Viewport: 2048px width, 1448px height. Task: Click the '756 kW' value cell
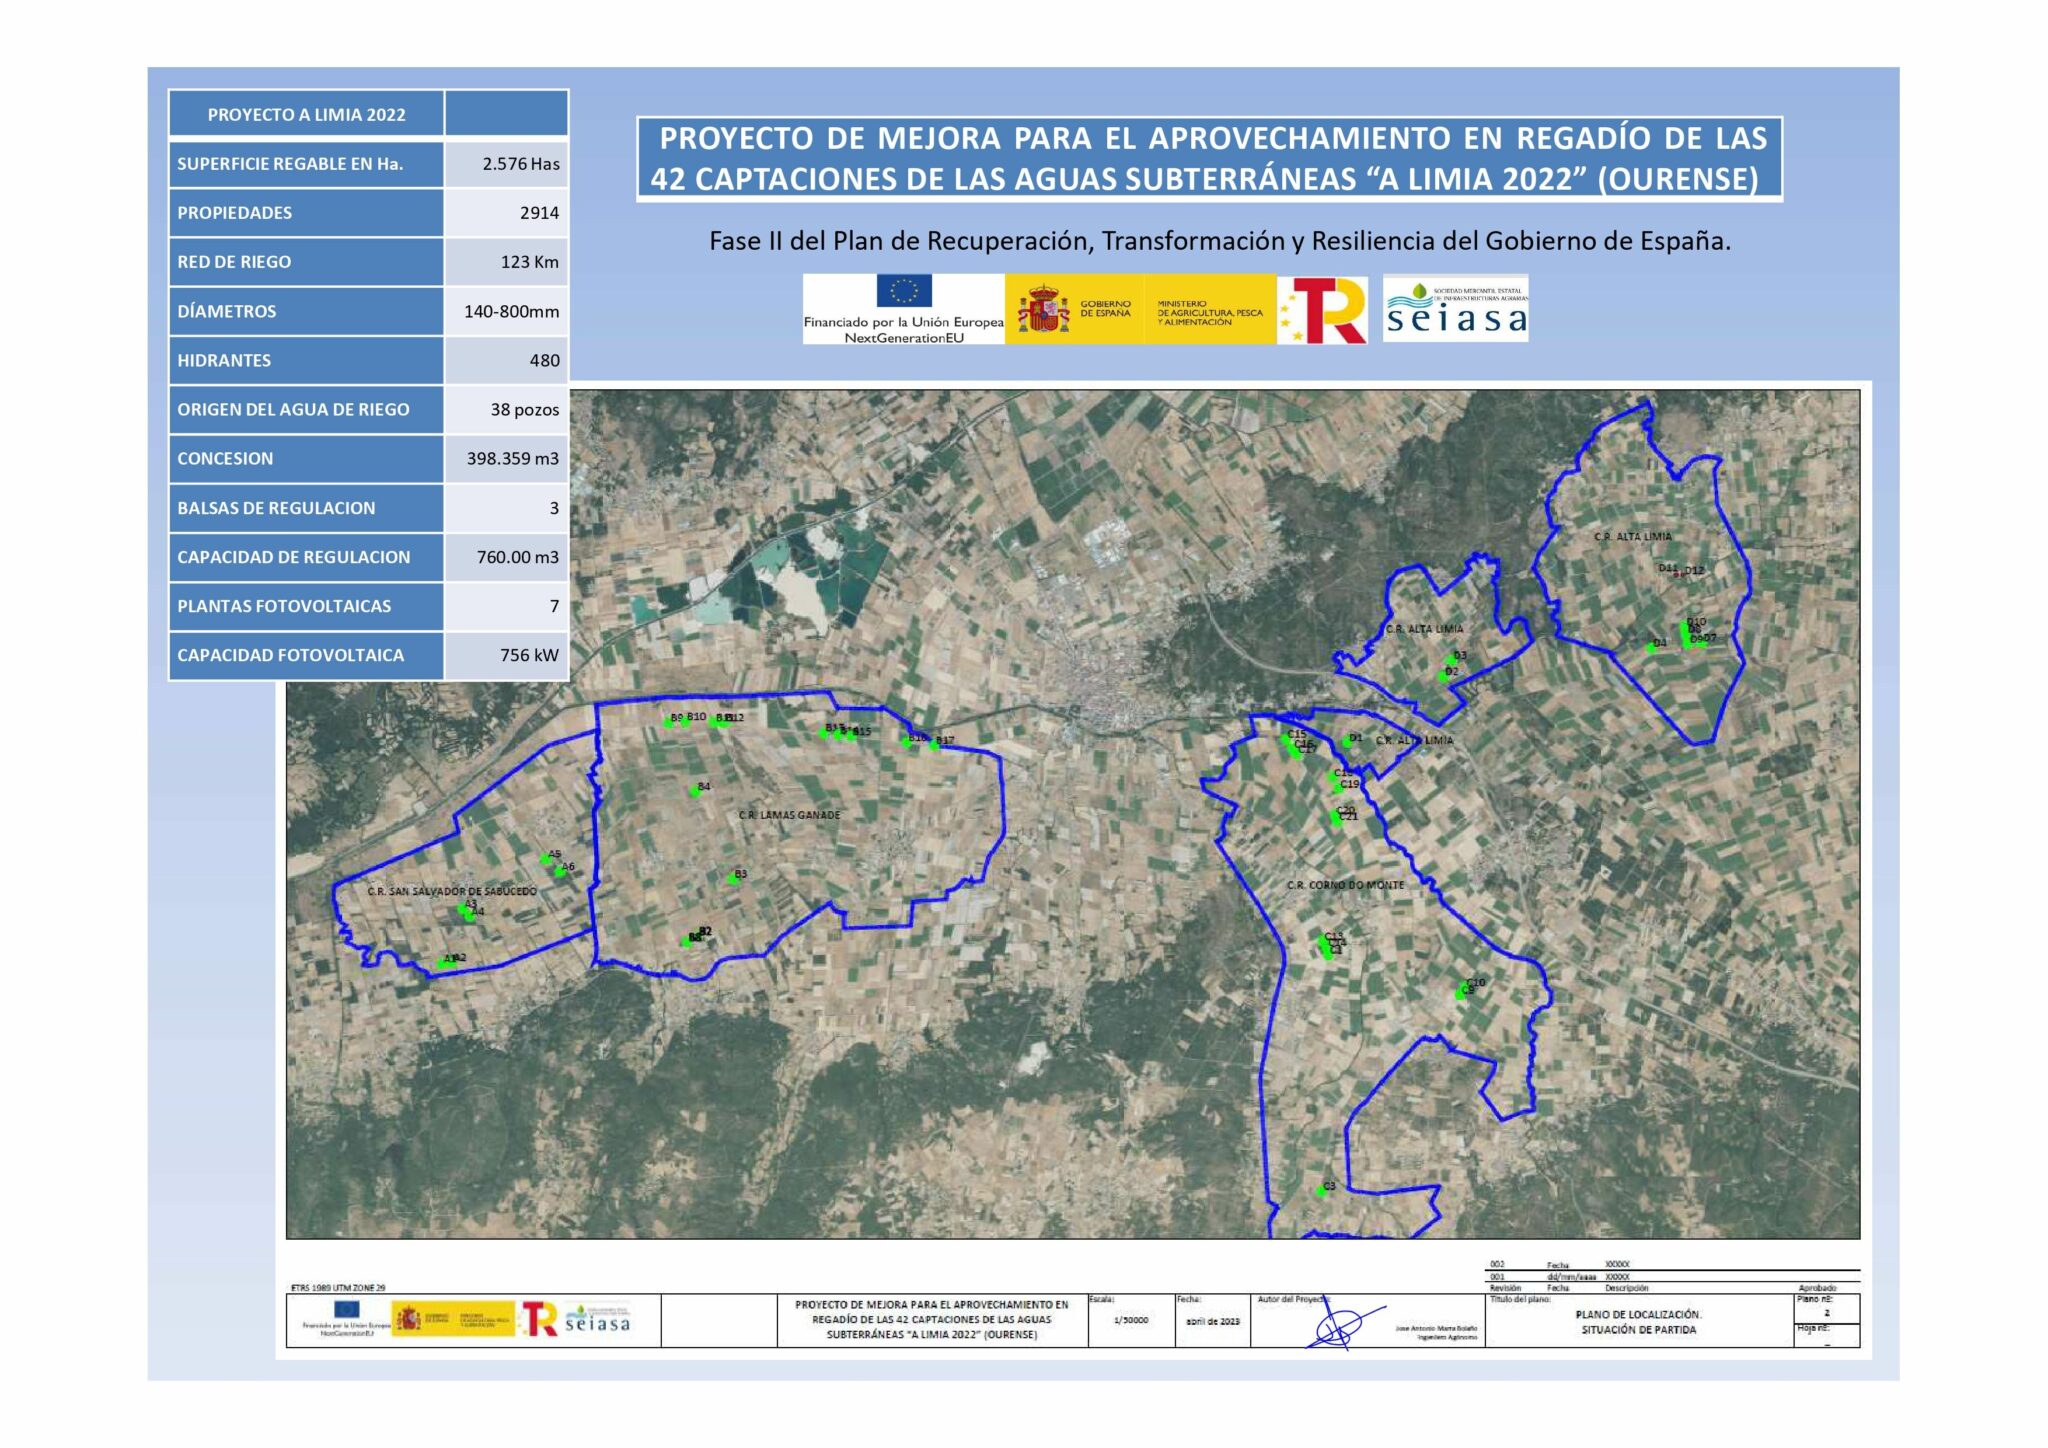[x=507, y=655]
